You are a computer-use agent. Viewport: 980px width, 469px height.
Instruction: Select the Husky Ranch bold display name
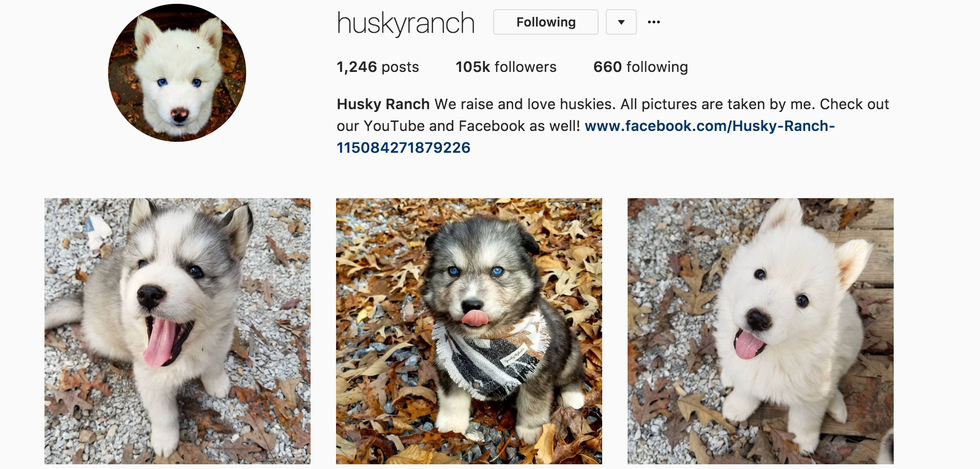tap(383, 104)
